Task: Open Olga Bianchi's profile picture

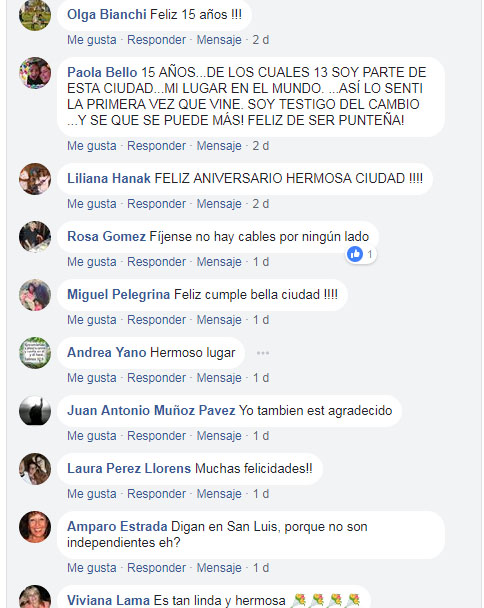Action: [35, 15]
